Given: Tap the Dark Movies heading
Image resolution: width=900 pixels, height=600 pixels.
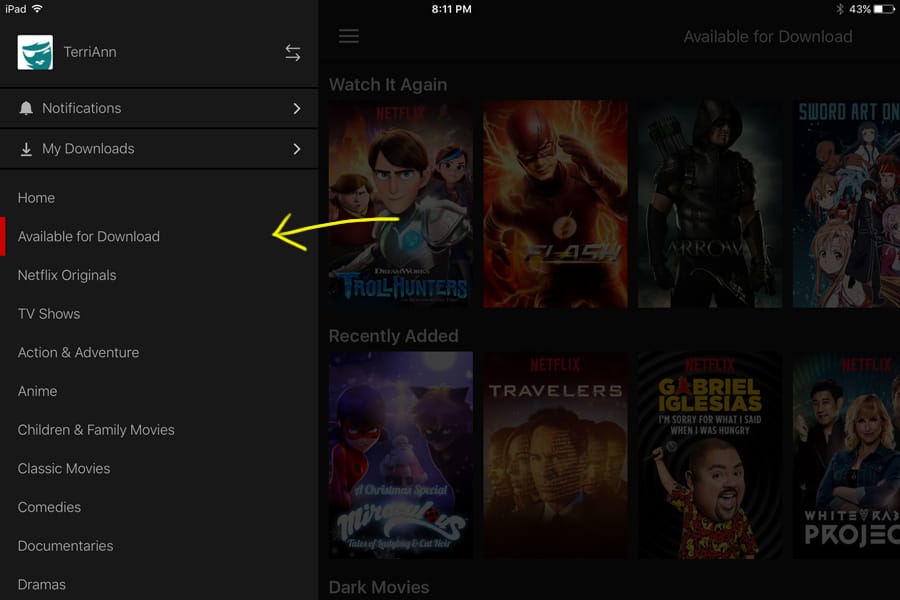Looking at the screenshot, I should tap(379, 587).
